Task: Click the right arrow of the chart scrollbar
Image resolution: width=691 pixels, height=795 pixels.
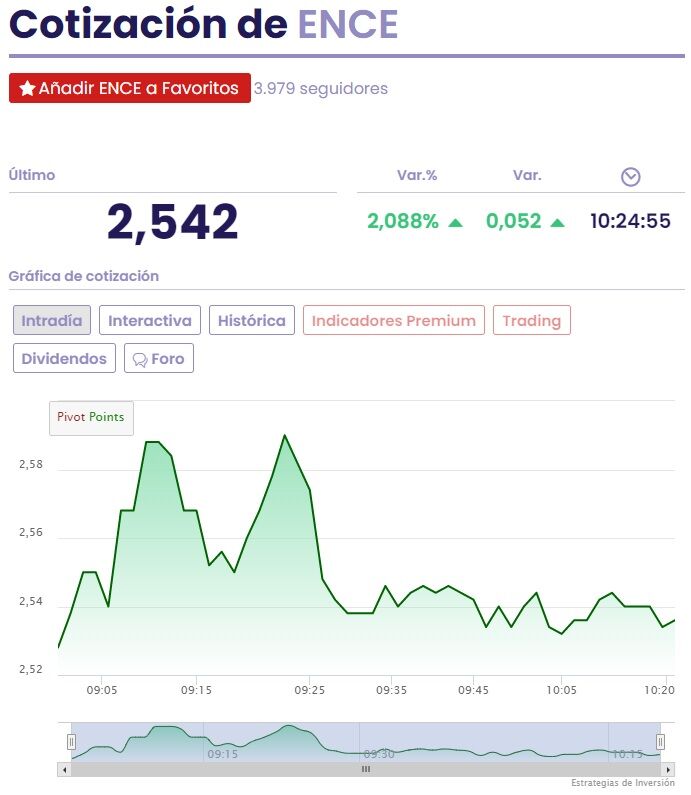Action: (668, 769)
